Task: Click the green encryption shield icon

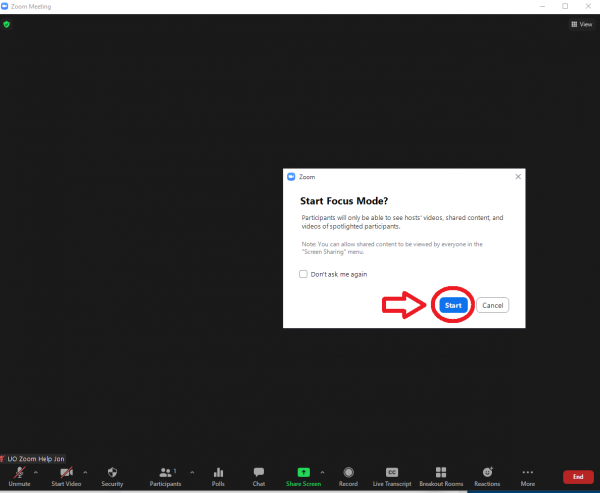Action: (7, 24)
